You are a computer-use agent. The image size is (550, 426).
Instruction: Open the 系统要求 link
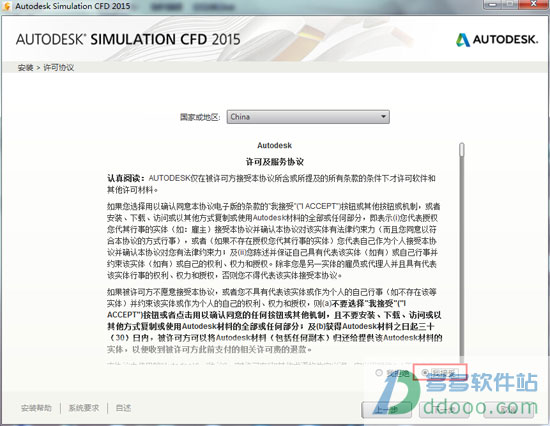pos(84,408)
